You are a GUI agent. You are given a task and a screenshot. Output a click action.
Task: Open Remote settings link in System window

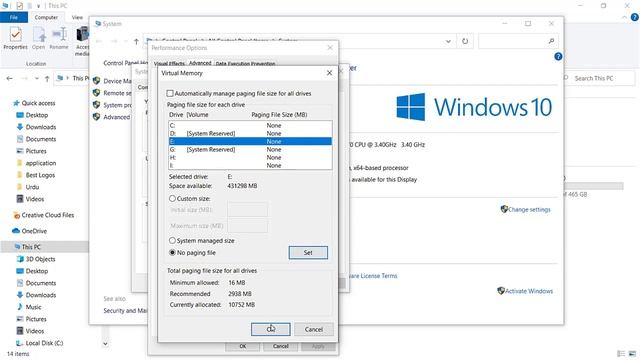pyautogui.click(x=117, y=93)
